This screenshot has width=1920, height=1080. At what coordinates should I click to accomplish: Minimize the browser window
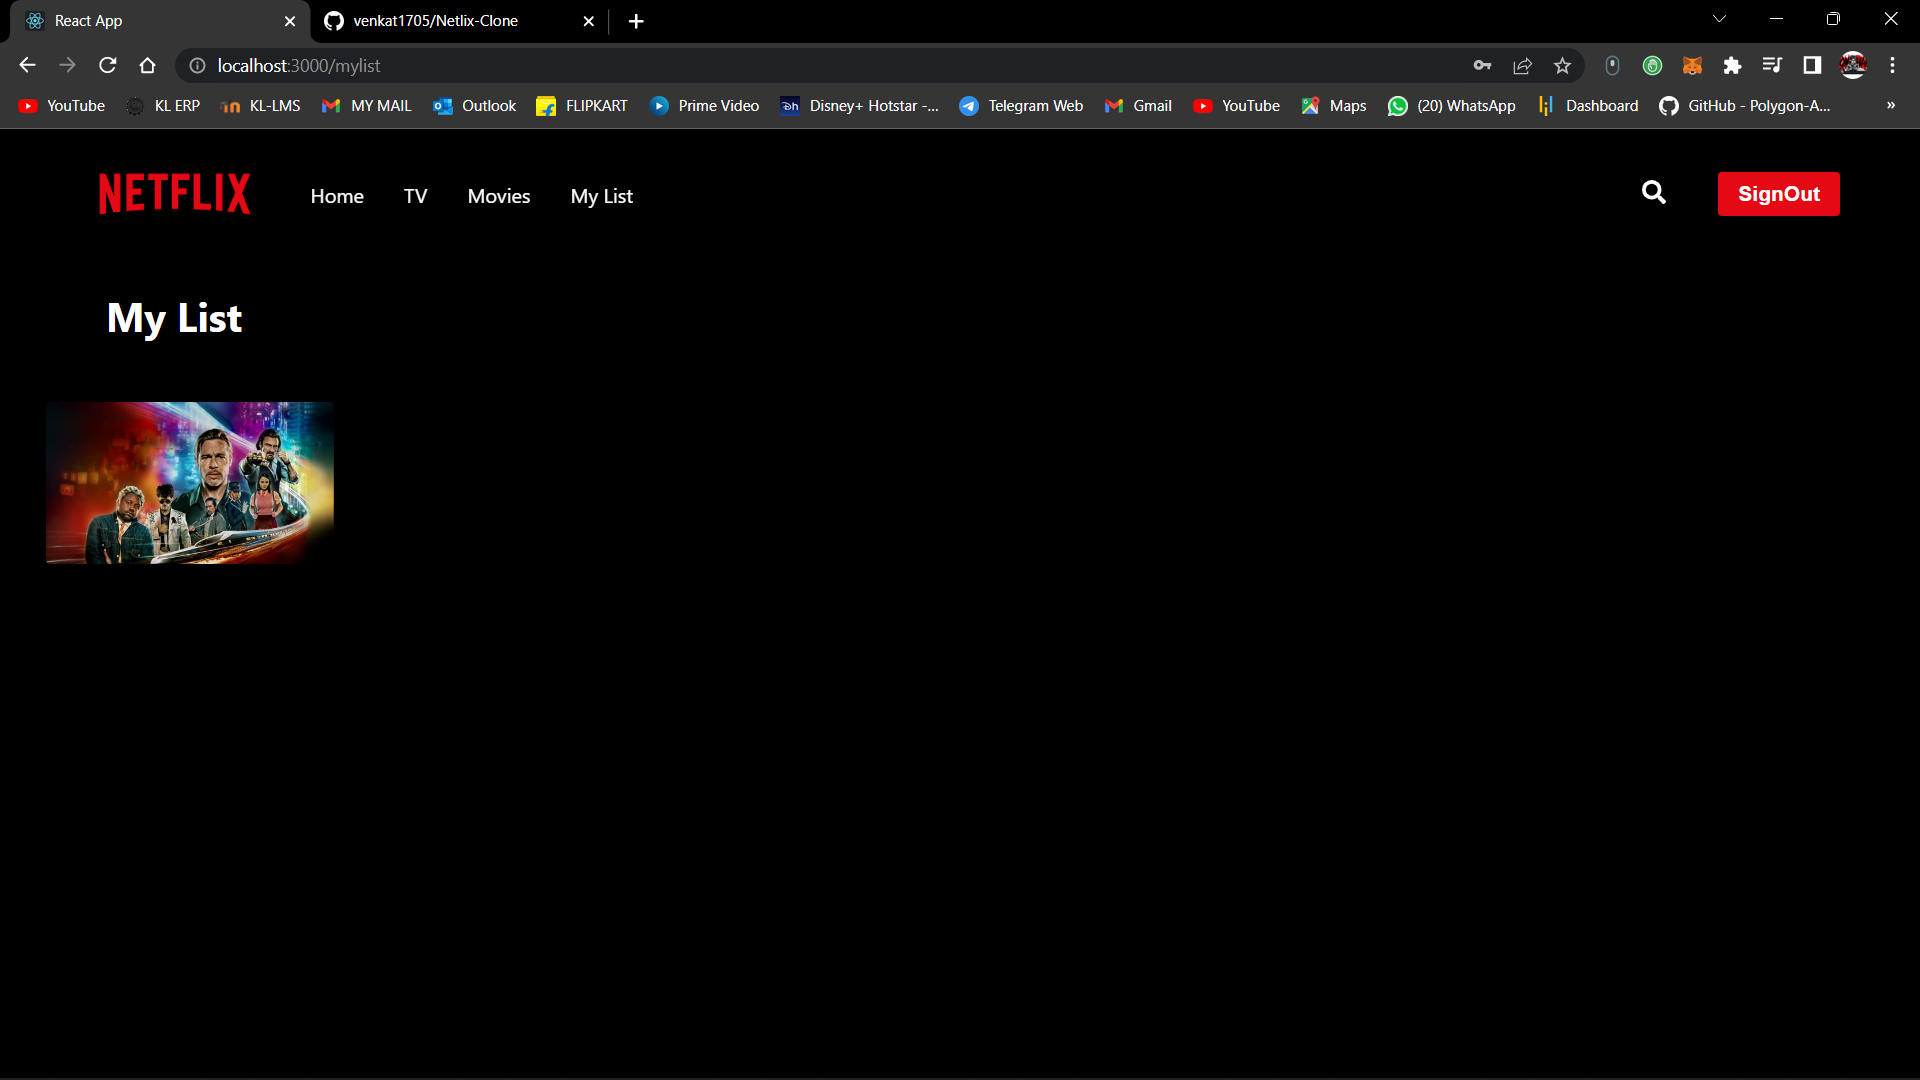point(1777,19)
